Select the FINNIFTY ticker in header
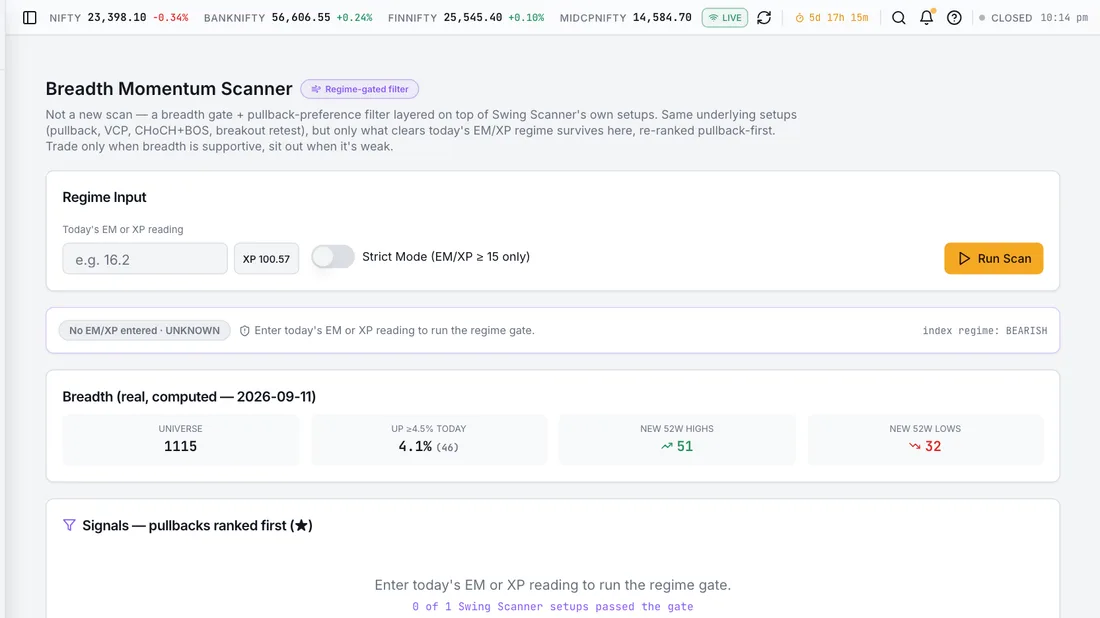Viewport: 1100px width, 618px height. click(x=466, y=18)
